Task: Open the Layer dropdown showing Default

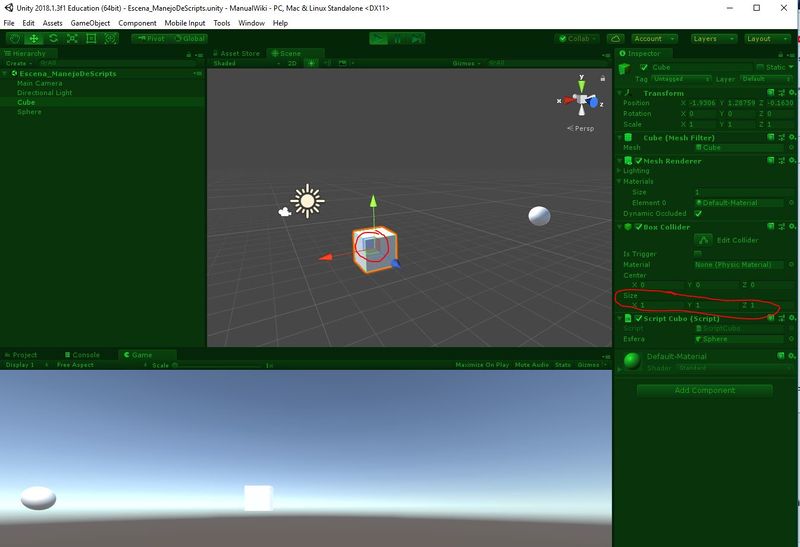Action: [x=766, y=79]
